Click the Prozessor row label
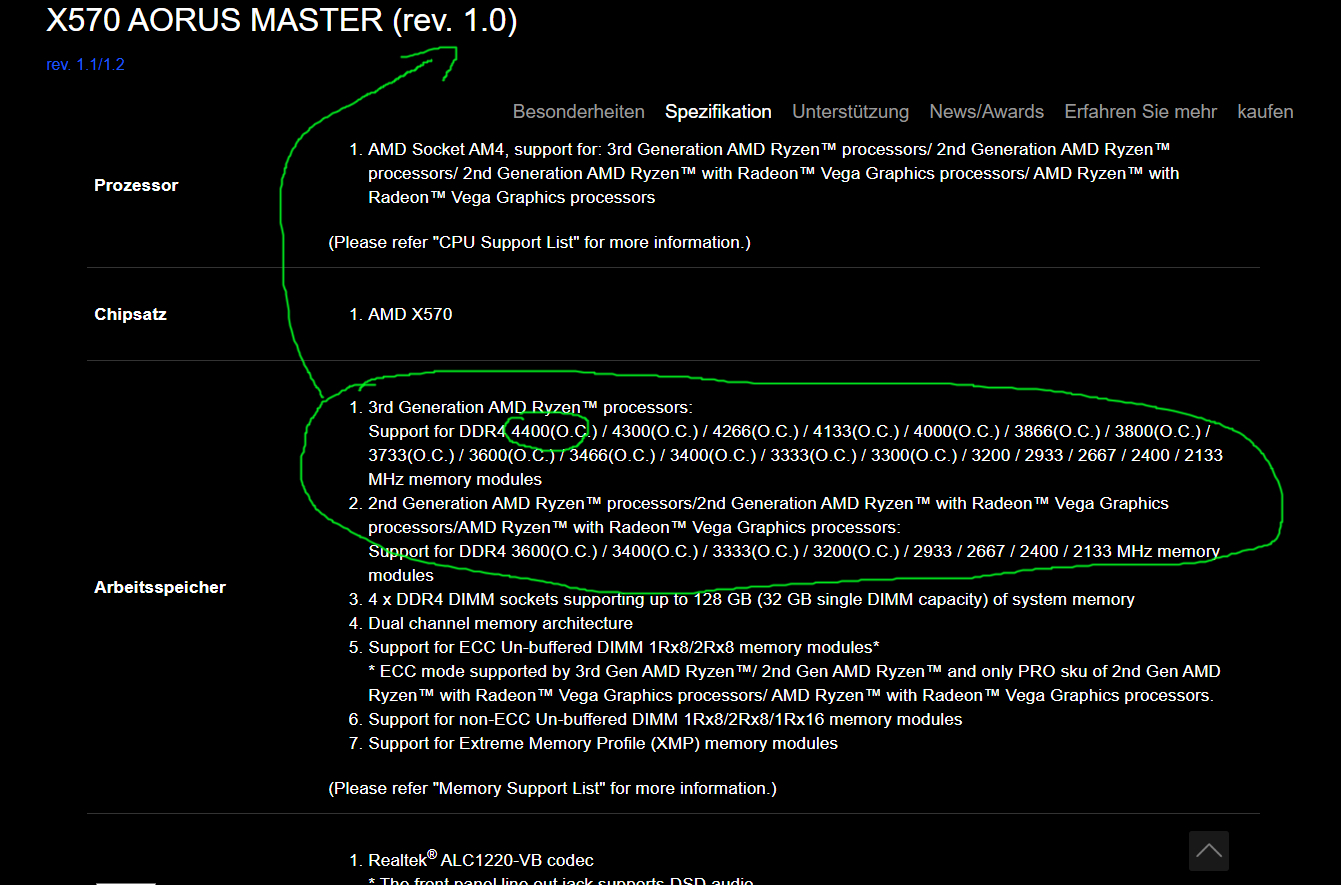Image resolution: width=1341 pixels, height=885 pixels. point(136,185)
